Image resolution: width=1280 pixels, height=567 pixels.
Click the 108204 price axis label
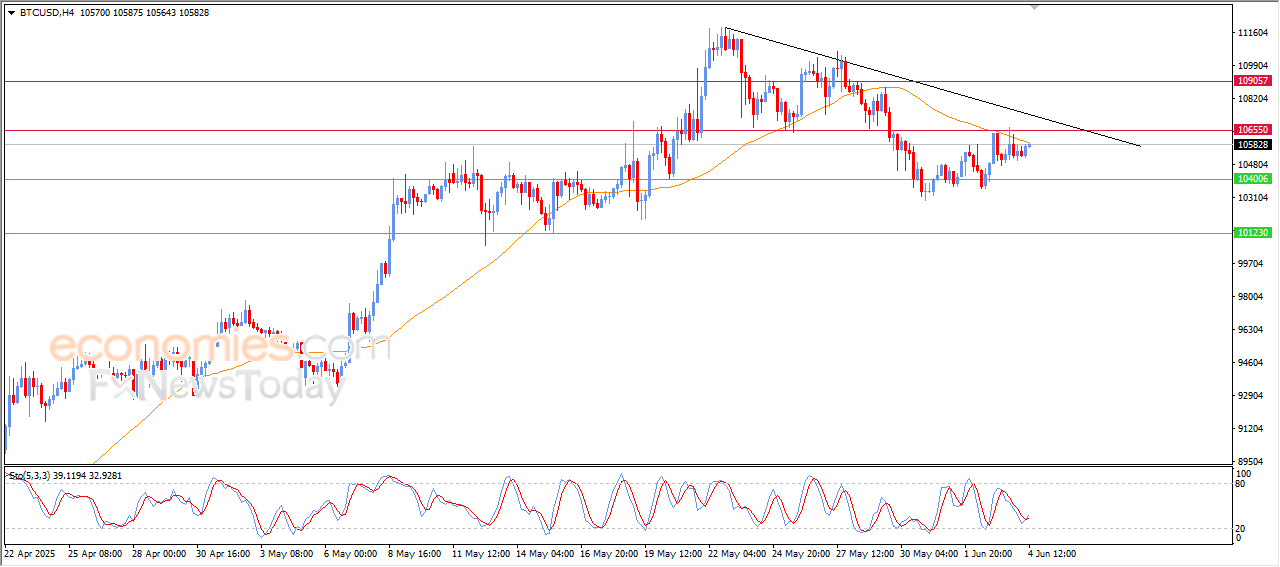pos(1255,99)
